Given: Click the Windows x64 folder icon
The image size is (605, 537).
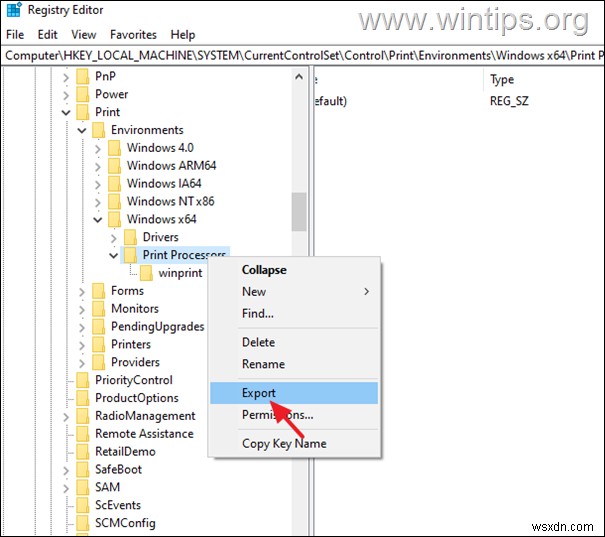Looking at the screenshot, I should coord(114,219).
